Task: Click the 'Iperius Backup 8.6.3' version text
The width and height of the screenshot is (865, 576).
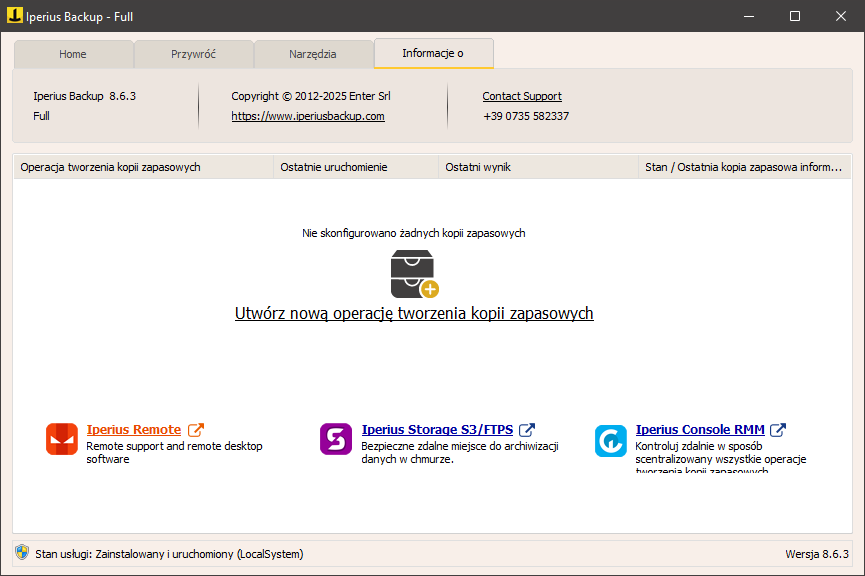Action: pyautogui.click(x=84, y=96)
